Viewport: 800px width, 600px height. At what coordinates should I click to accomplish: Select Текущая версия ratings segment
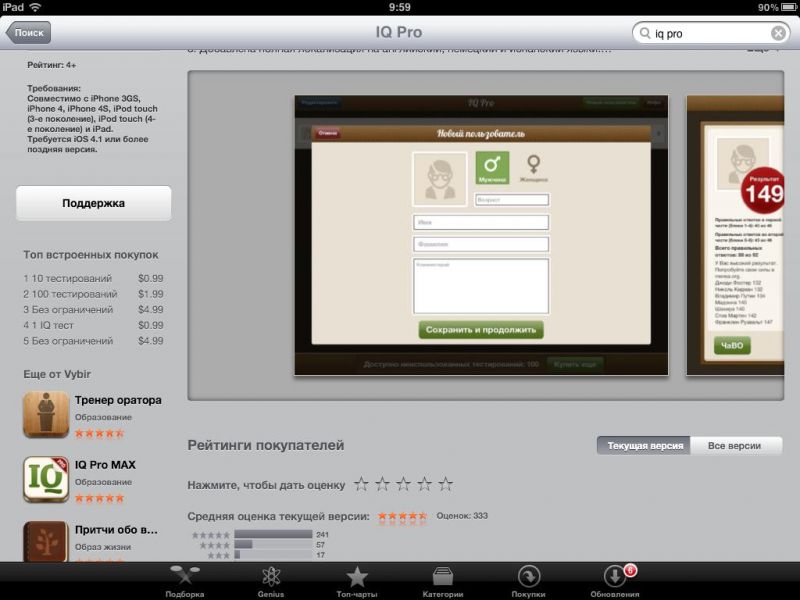[645, 446]
